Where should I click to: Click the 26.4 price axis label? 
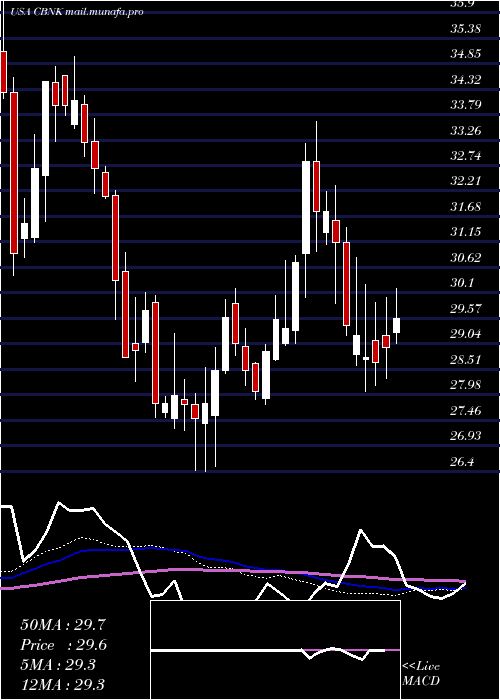(x=462, y=462)
